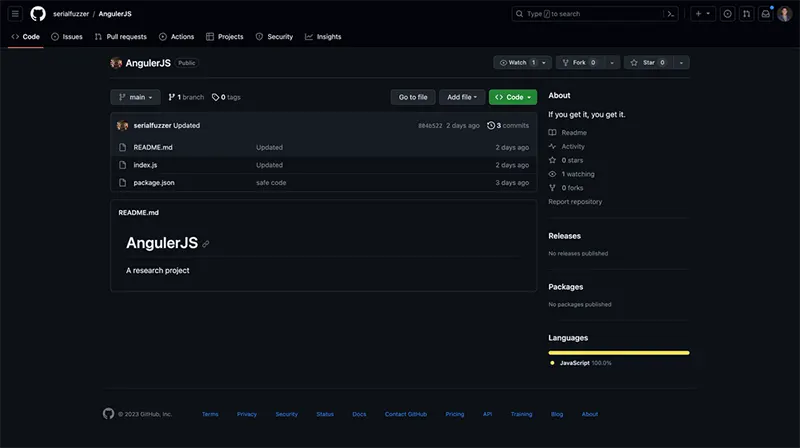Expand the Watch options dropdown arrow
The height and width of the screenshot is (448, 800).
pos(544,63)
